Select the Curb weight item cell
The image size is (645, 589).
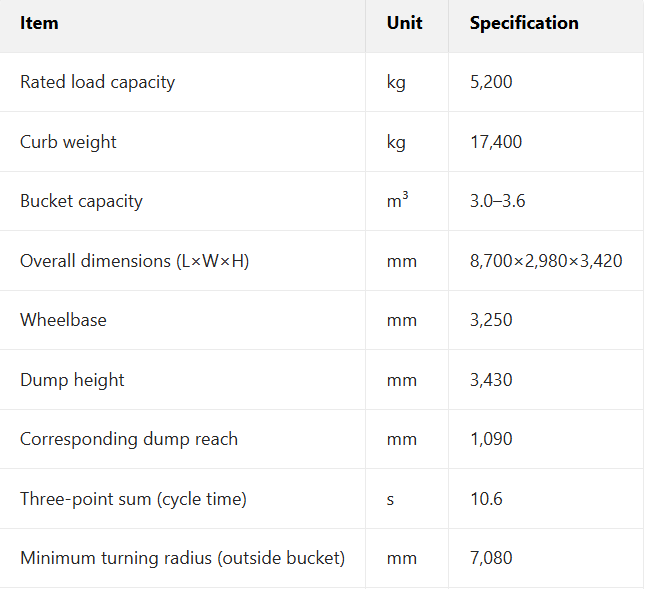tap(68, 142)
